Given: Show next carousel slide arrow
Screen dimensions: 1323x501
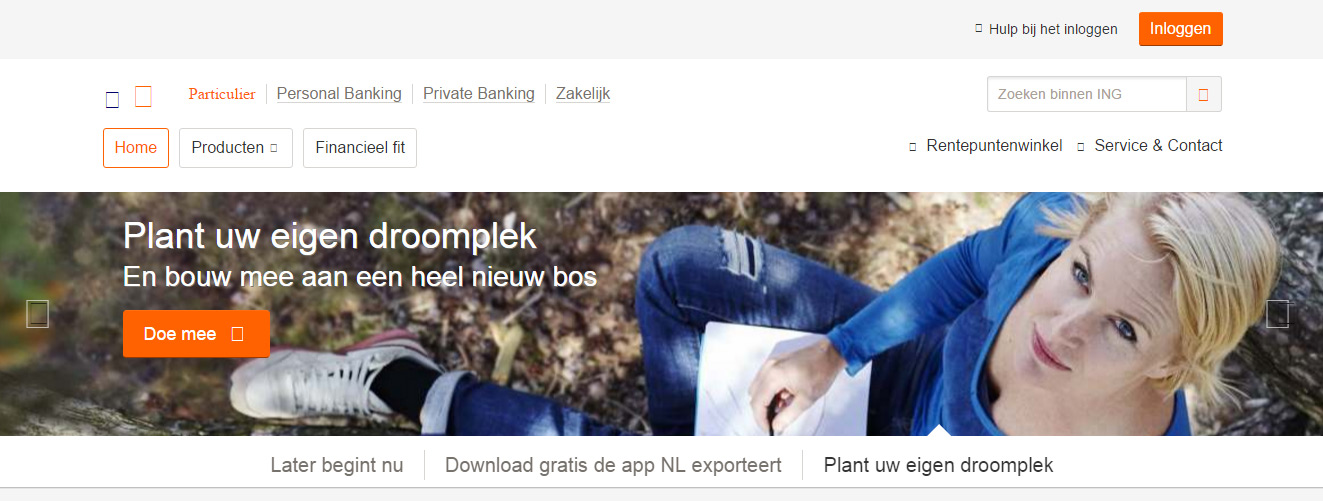Looking at the screenshot, I should (x=1278, y=314).
